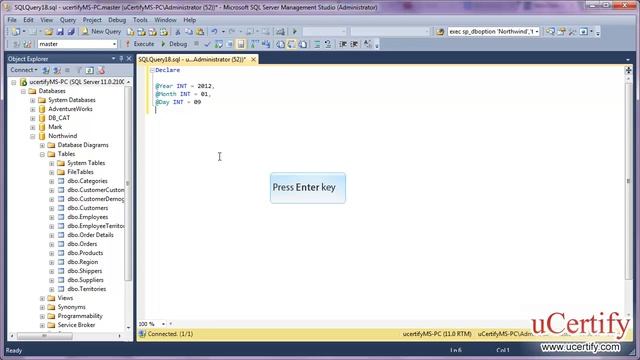Toggle Include Actual Execution Plan

(255, 44)
